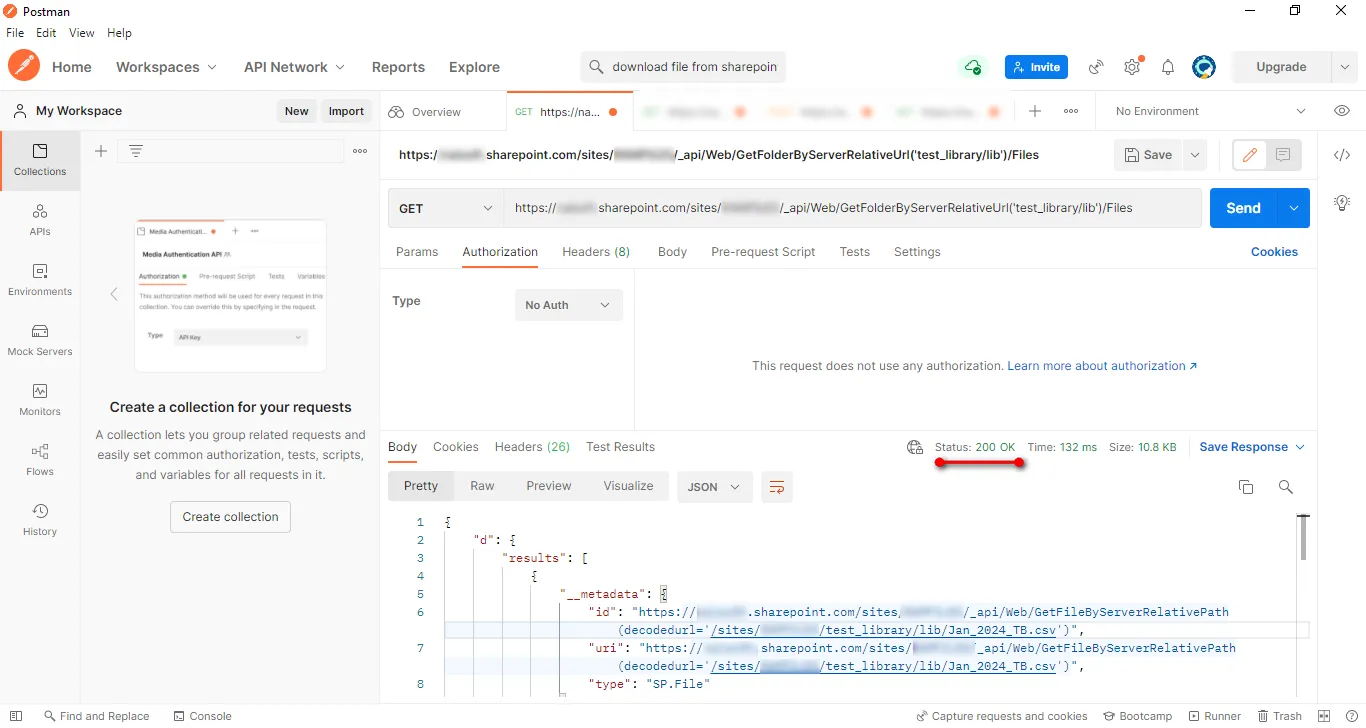1366x728 pixels.
Task: Open the Tests request tab
Action: [854, 252]
